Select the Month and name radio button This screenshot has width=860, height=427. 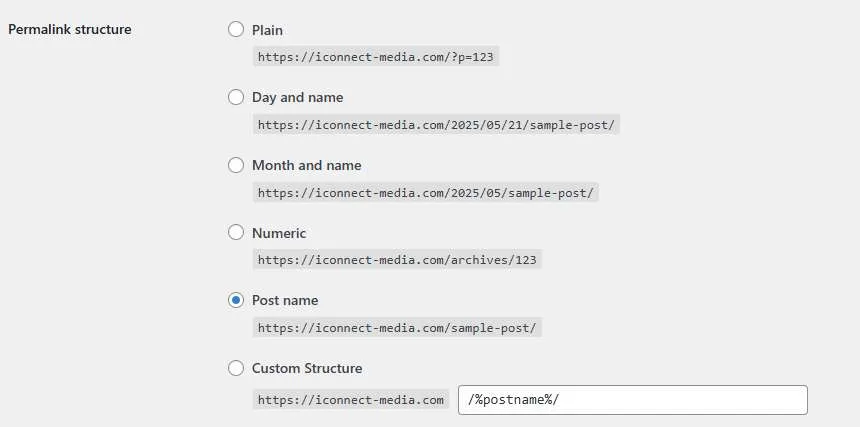click(x=236, y=165)
